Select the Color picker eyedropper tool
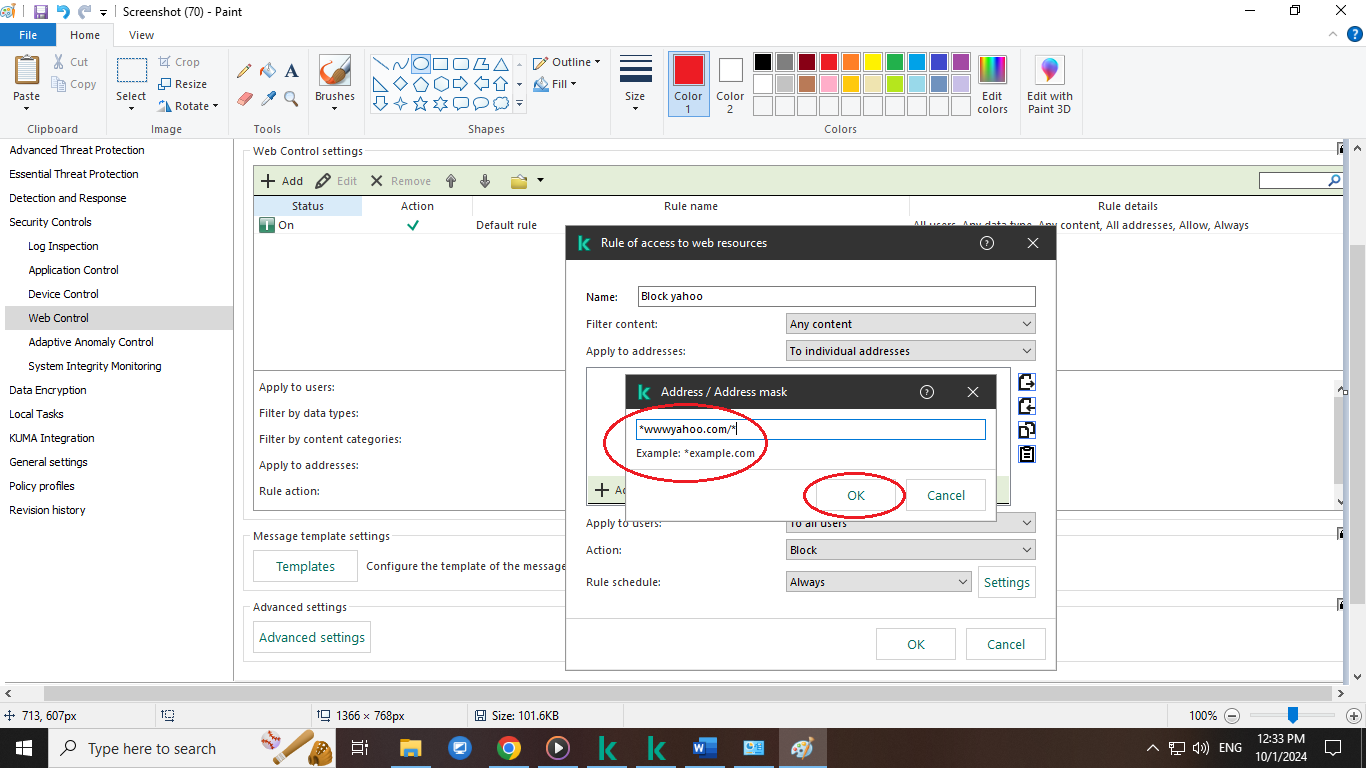1366x768 pixels. coord(267,98)
